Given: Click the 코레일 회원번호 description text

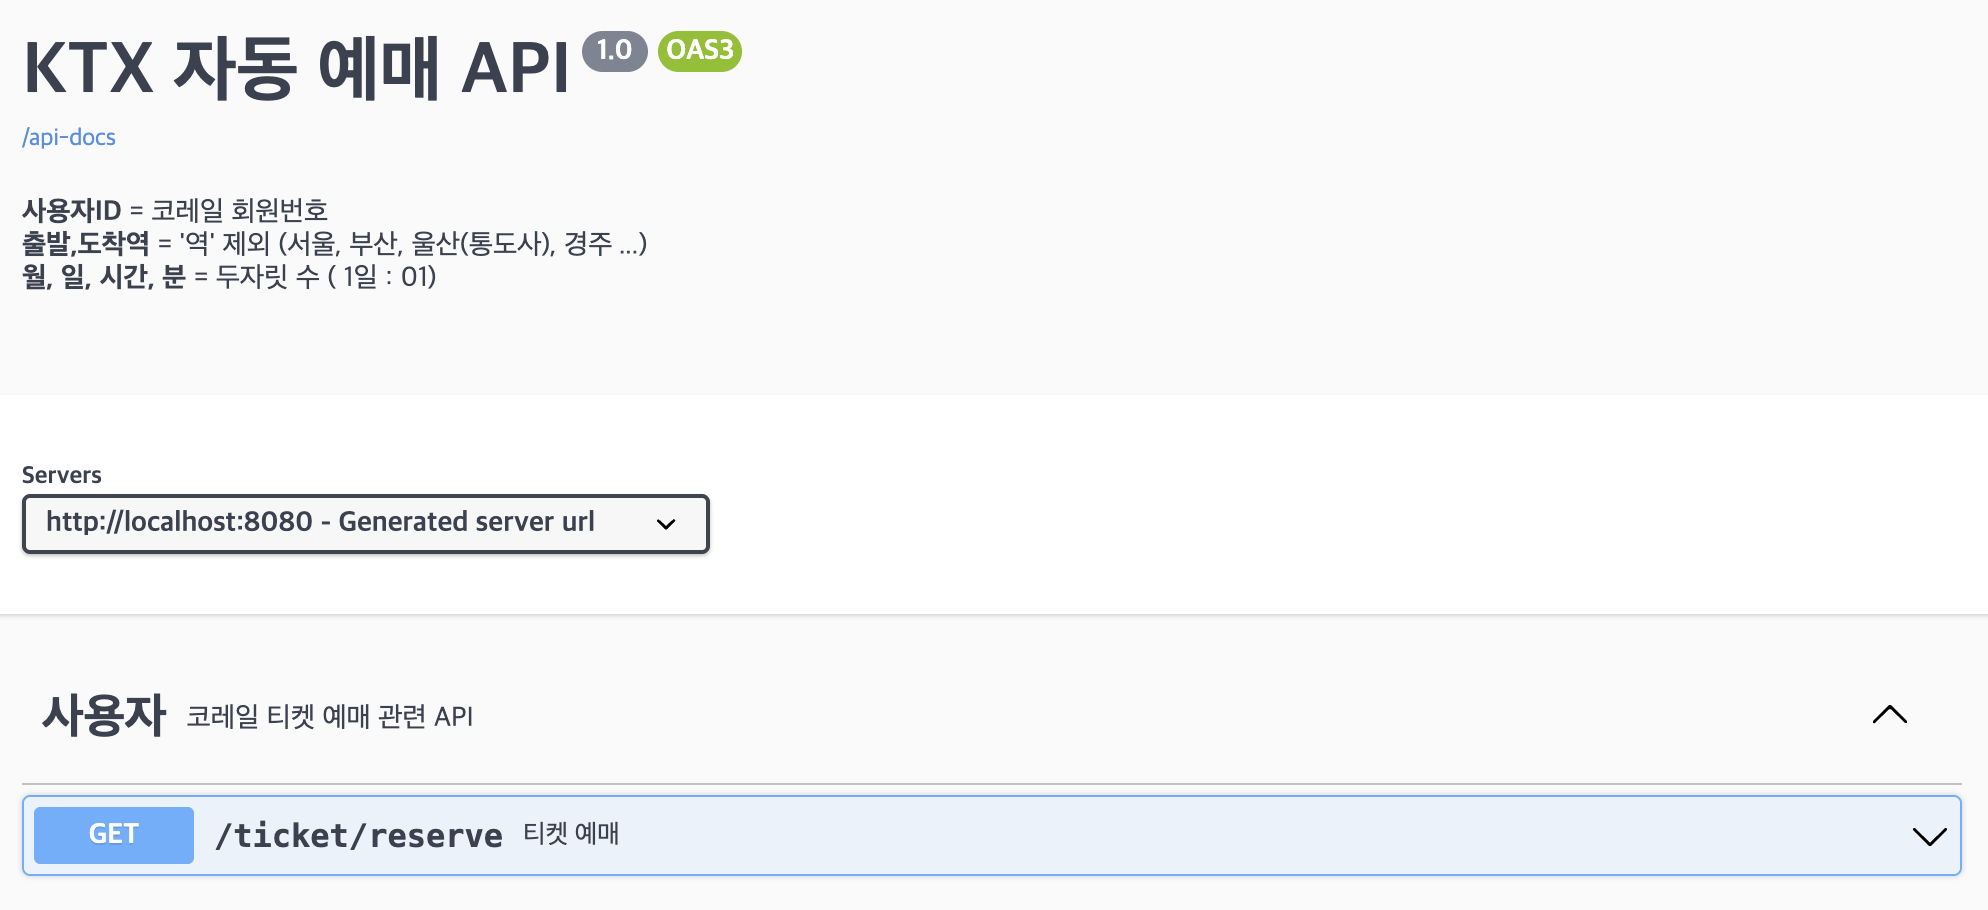Looking at the screenshot, I should point(239,210).
